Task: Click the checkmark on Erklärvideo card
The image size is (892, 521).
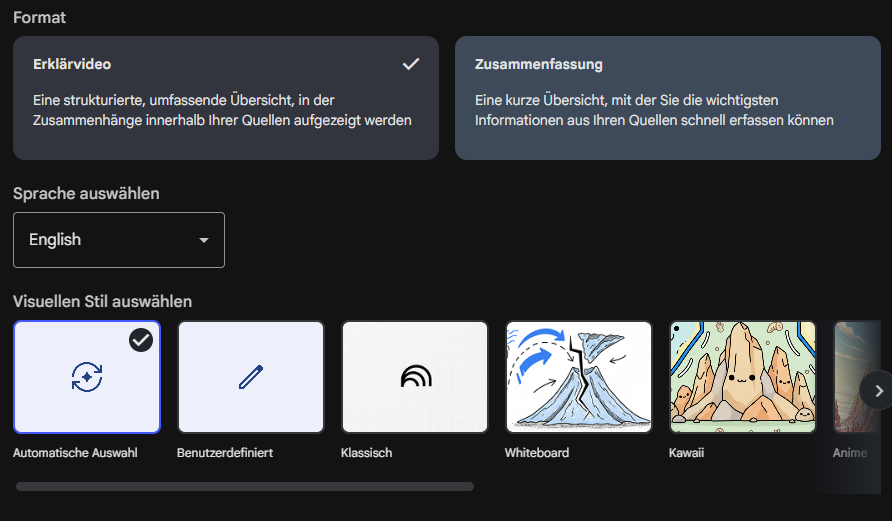Action: point(411,64)
